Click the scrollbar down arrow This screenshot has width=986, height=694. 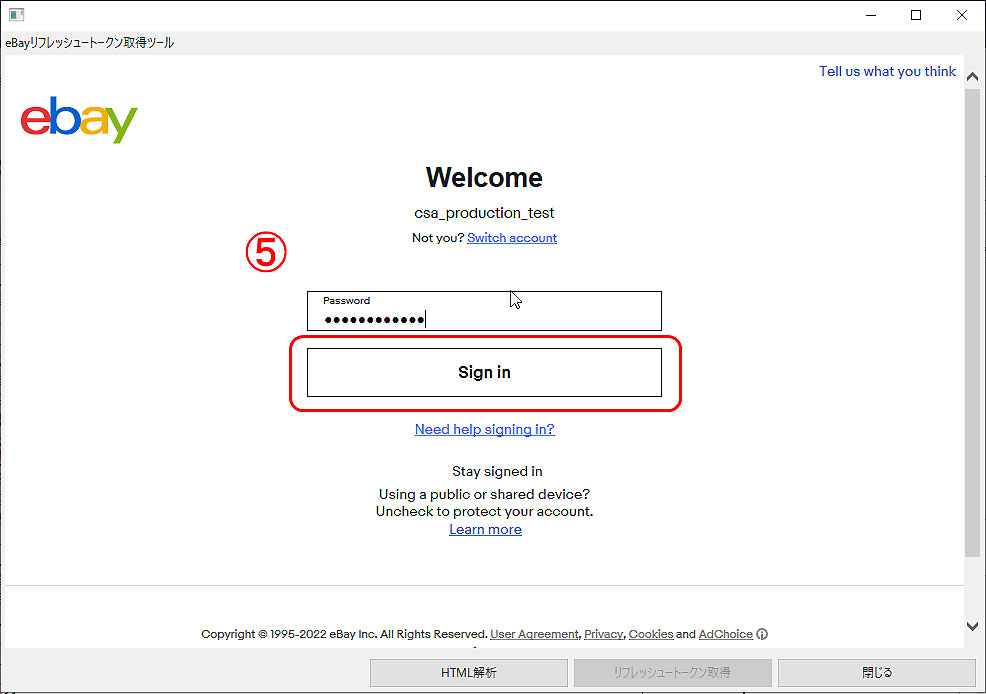(x=972, y=626)
